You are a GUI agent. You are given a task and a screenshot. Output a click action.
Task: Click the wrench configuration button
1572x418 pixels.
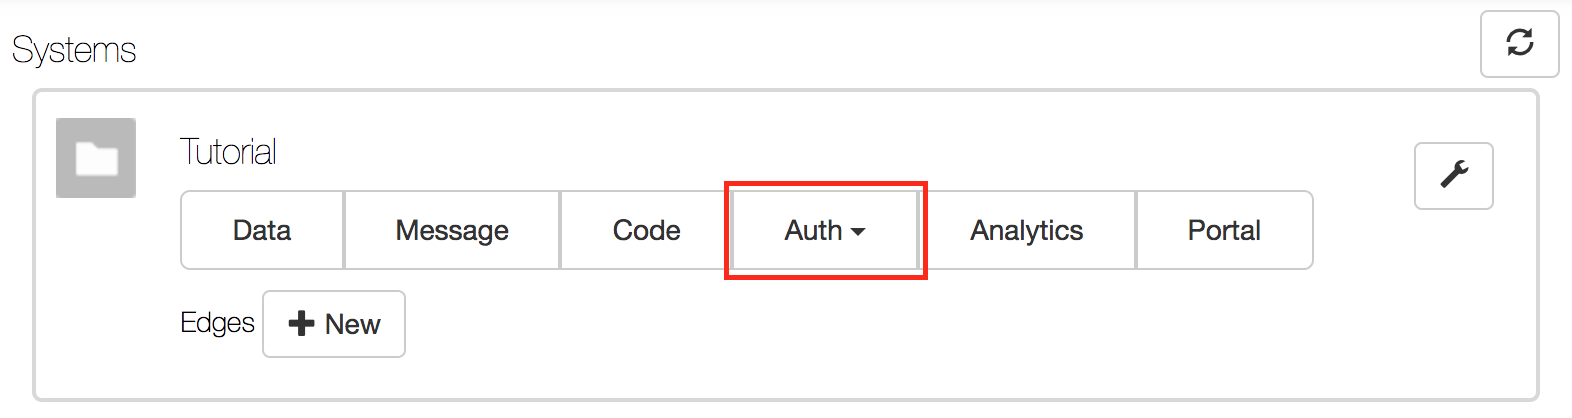1453,176
